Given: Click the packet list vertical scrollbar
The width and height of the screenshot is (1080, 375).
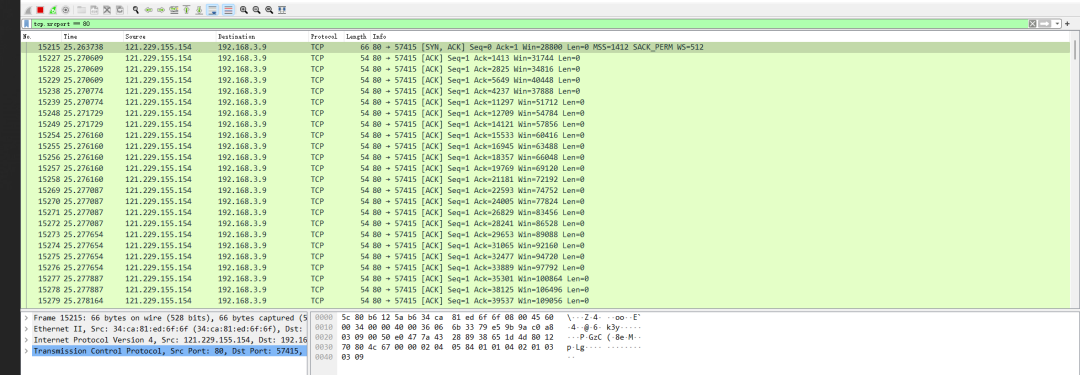Looking at the screenshot, I should 1075,172.
